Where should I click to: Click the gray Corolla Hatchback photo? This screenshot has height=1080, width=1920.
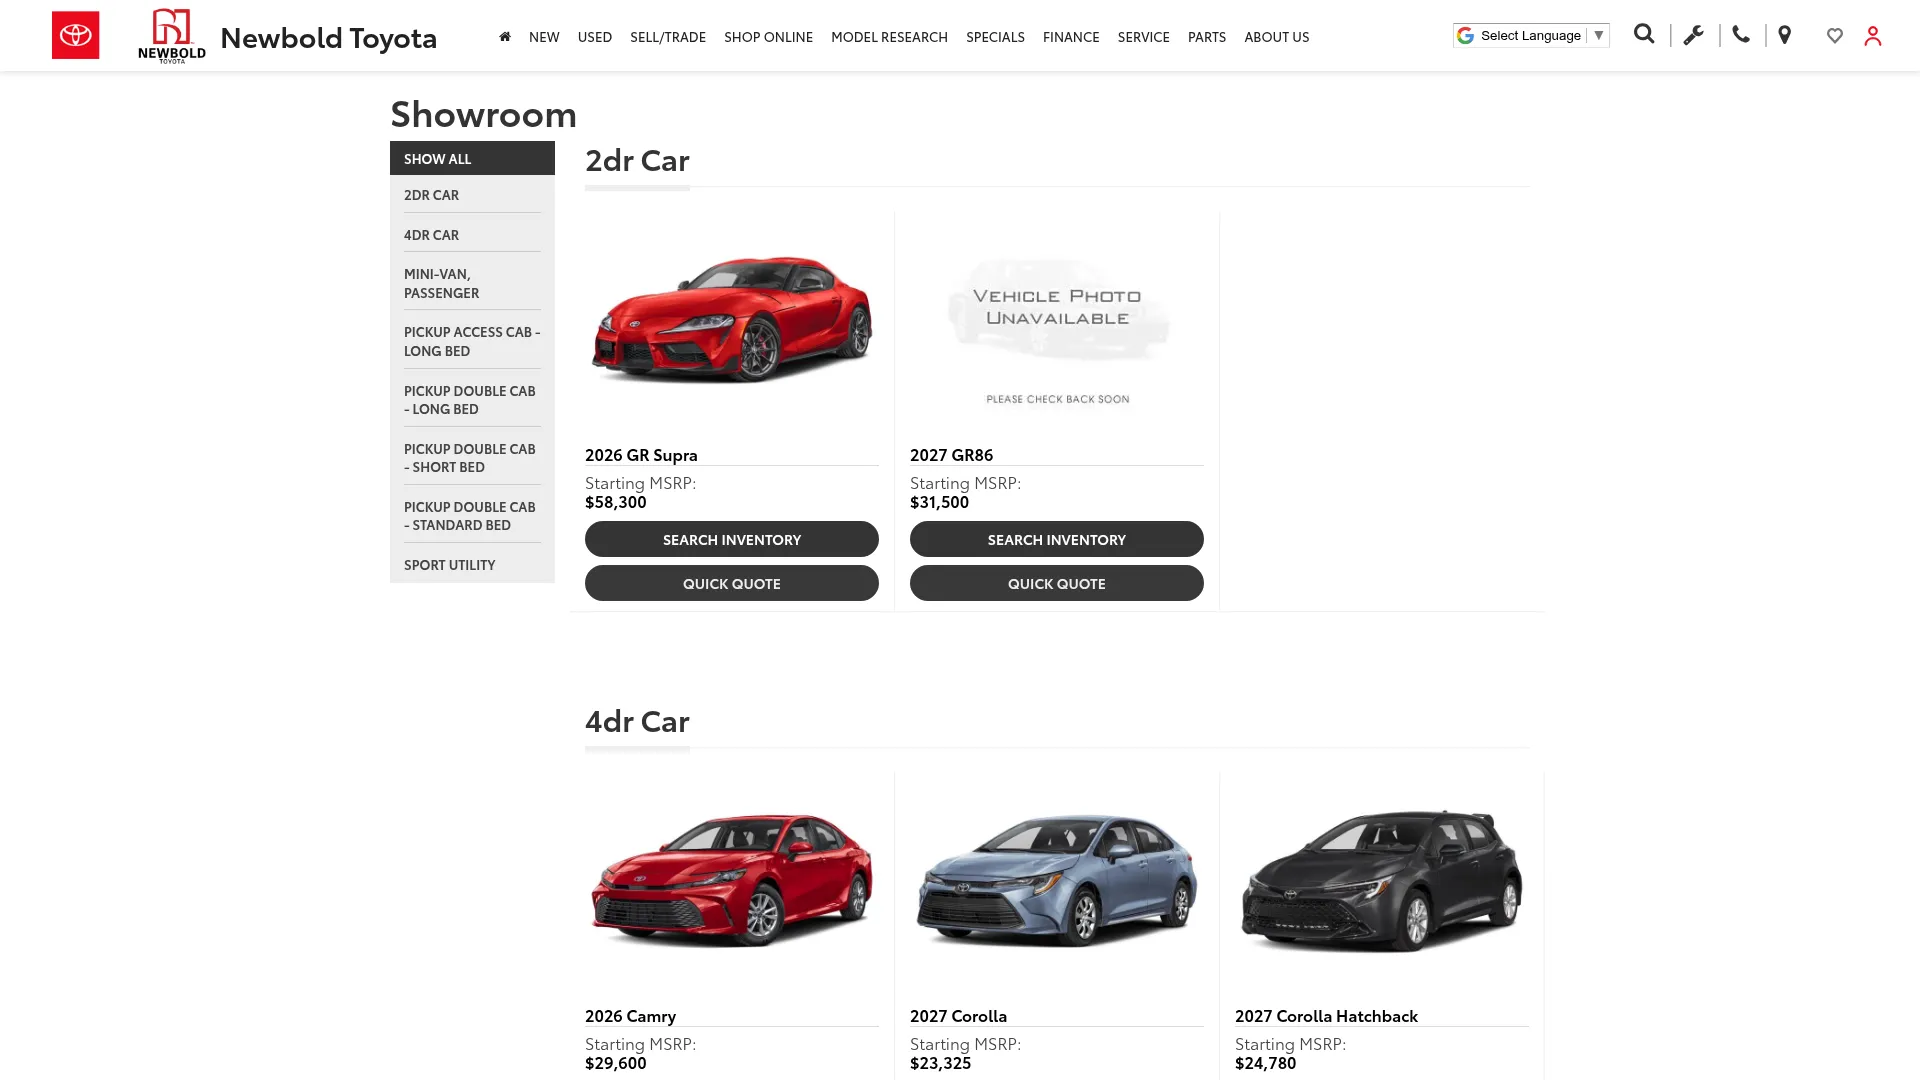click(x=1382, y=880)
